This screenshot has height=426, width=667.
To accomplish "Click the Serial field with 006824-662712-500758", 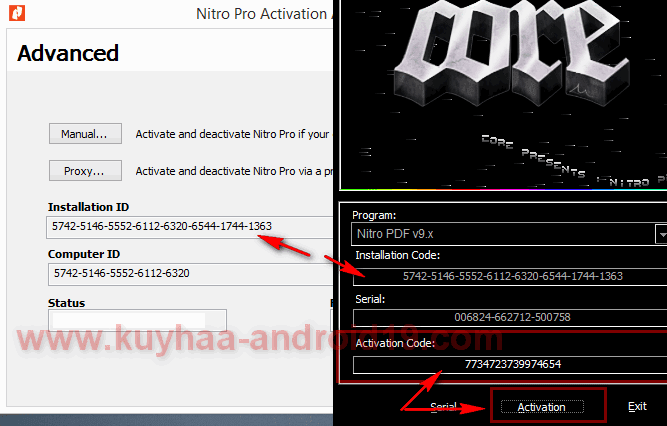I will pos(510,317).
